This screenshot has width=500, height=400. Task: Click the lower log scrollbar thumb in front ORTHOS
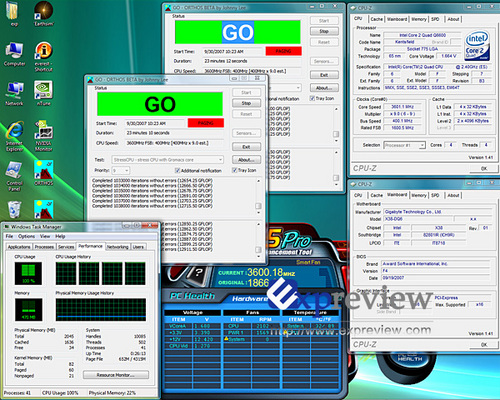258,249
